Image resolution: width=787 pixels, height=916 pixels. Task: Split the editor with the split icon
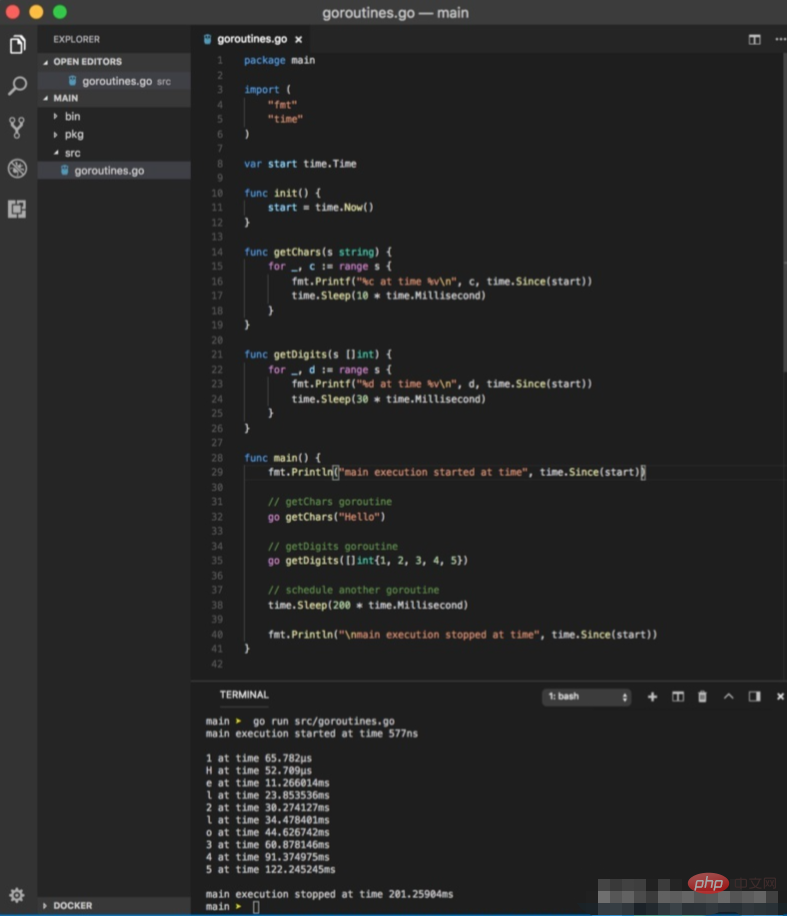tap(754, 39)
